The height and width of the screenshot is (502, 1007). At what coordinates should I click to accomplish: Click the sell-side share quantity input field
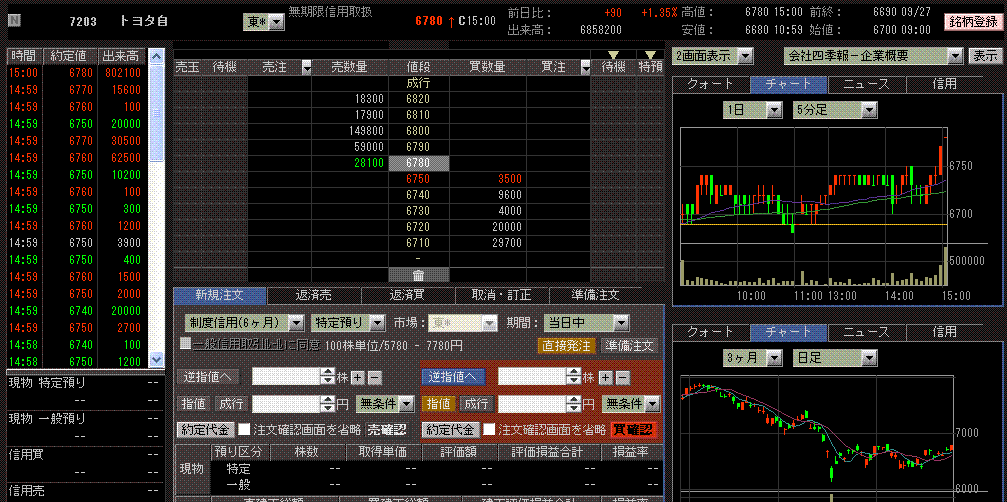coord(286,377)
